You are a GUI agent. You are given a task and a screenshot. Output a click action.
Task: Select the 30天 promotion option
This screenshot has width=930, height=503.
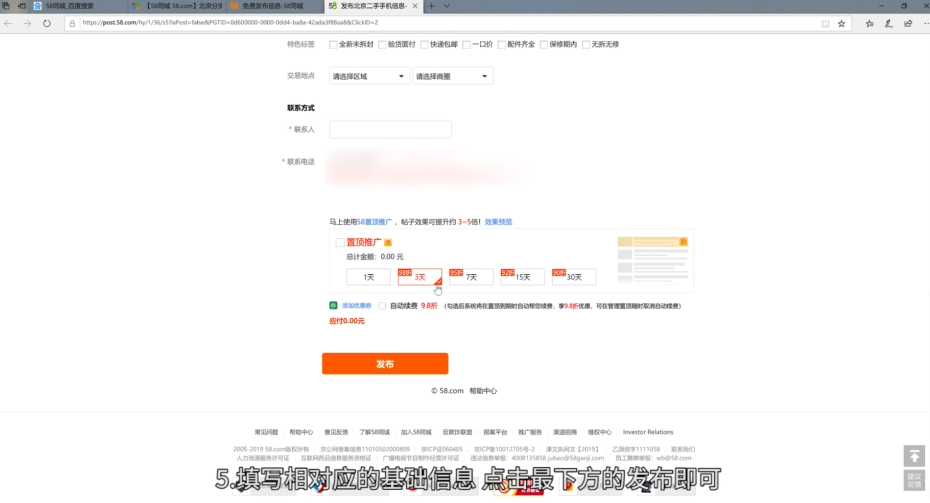(574, 277)
